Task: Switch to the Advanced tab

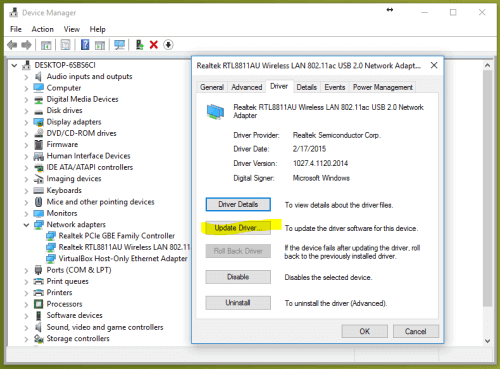Action: point(247,87)
